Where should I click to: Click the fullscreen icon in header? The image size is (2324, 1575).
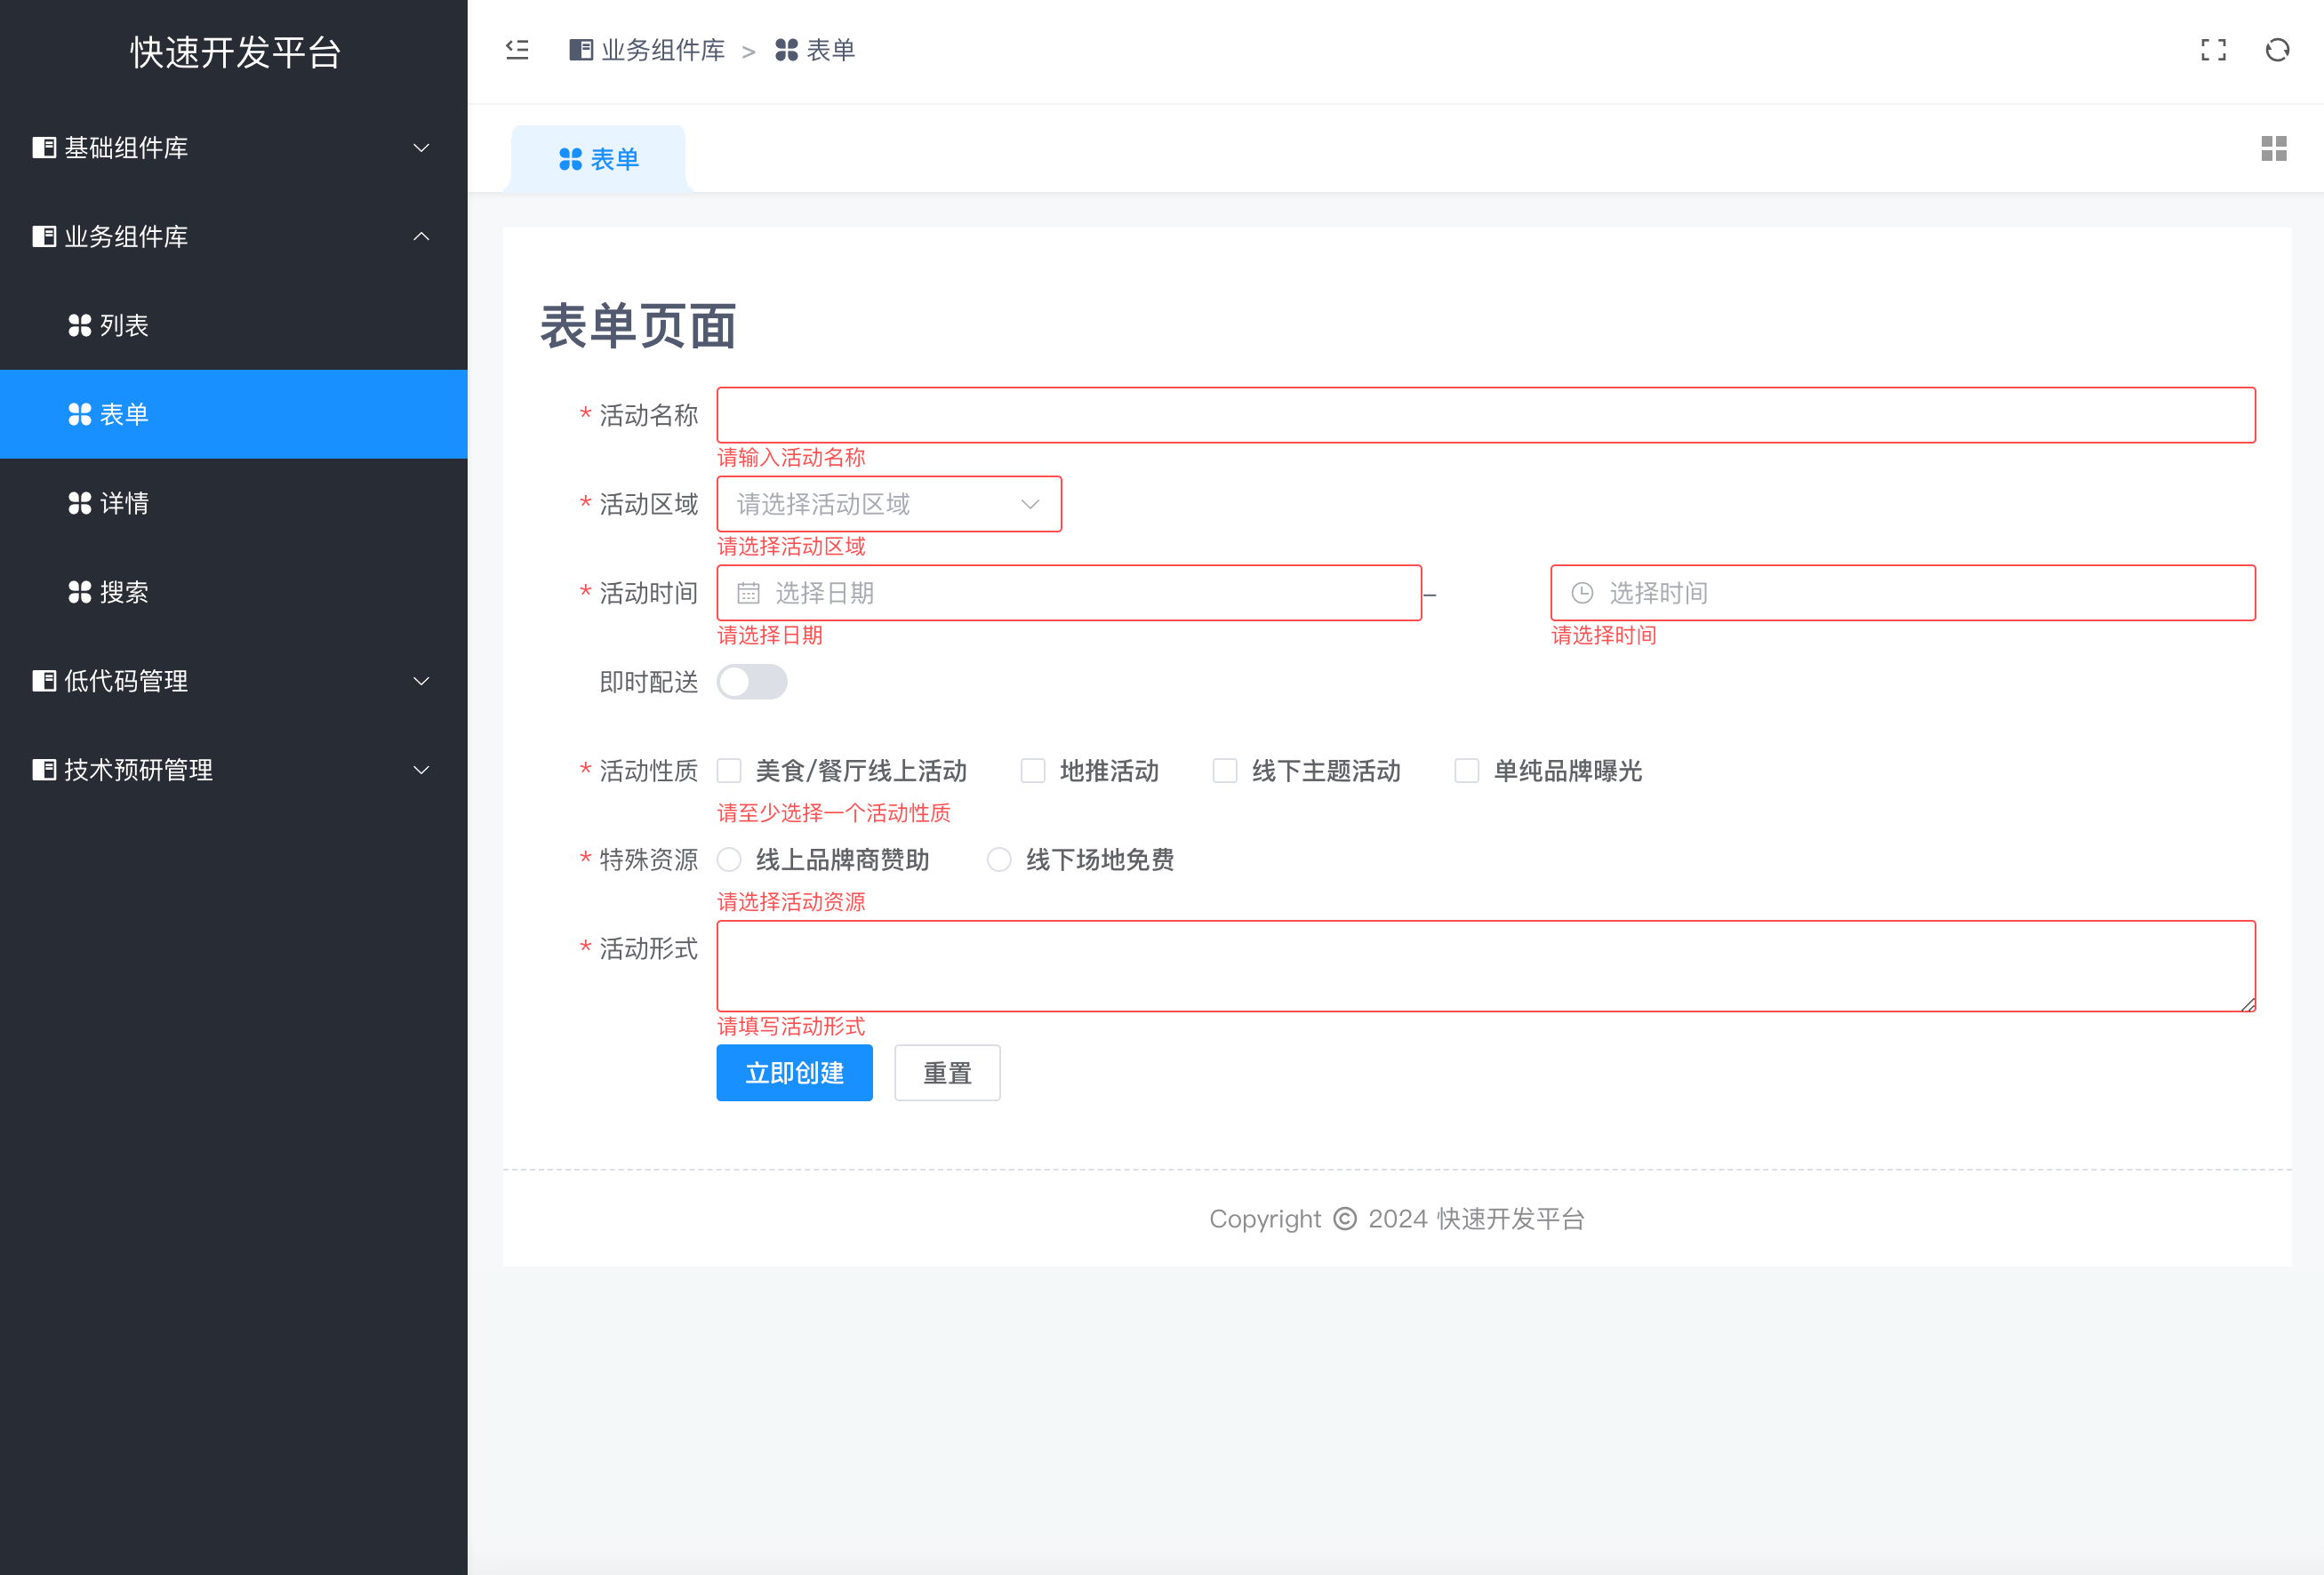click(x=2213, y=50)
